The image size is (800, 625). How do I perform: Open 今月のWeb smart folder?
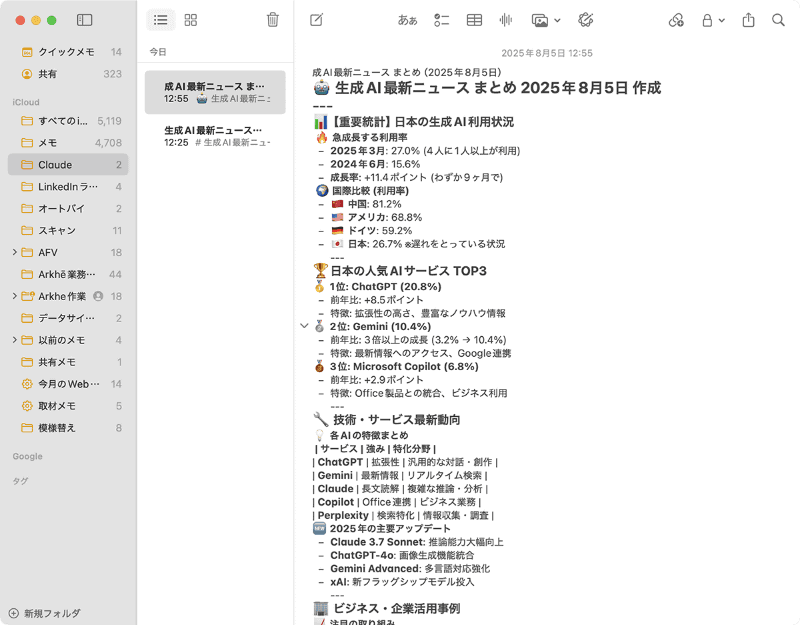68,384
